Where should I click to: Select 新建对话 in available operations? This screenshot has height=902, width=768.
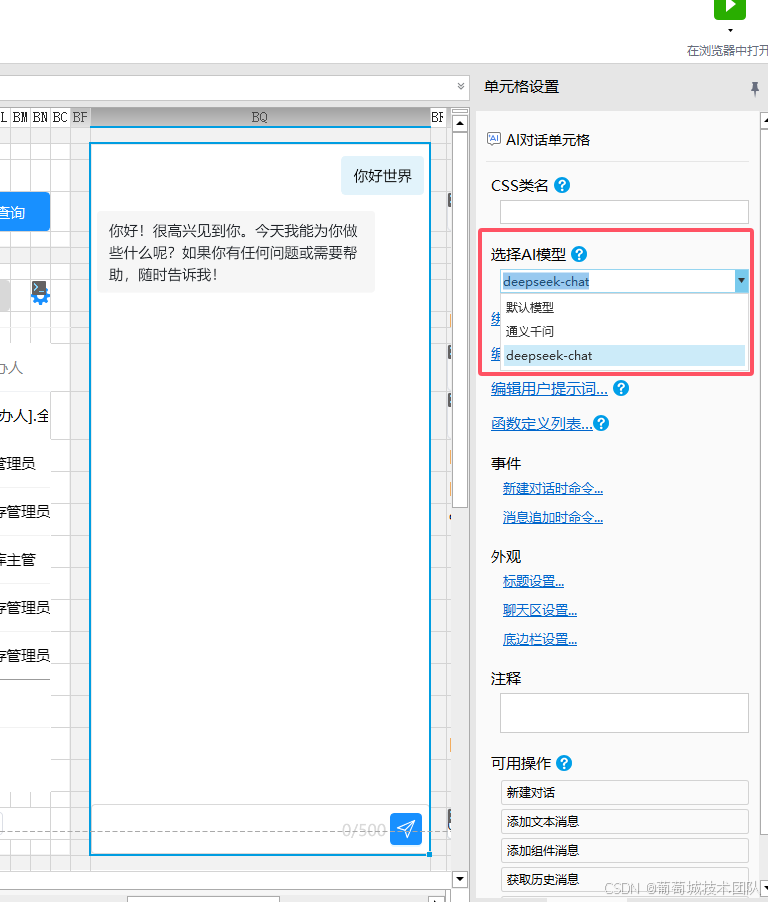point(625,793)
